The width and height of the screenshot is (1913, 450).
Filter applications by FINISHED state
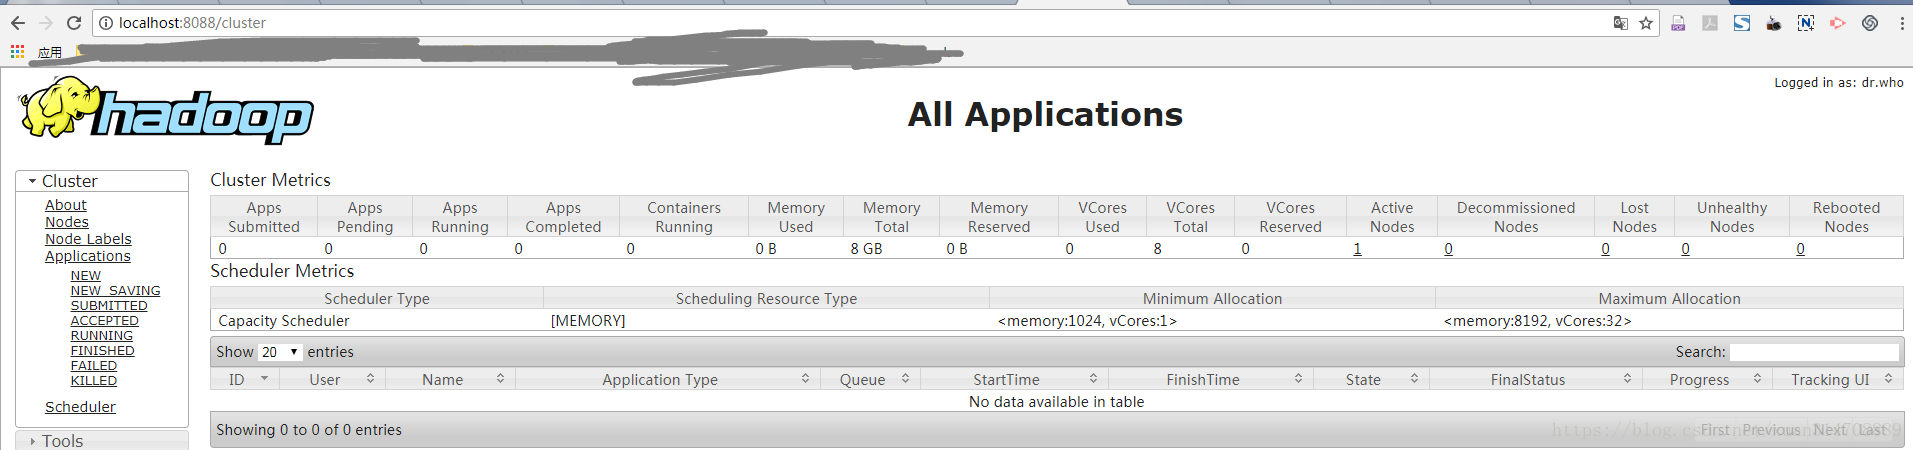[x=103, y=351]
